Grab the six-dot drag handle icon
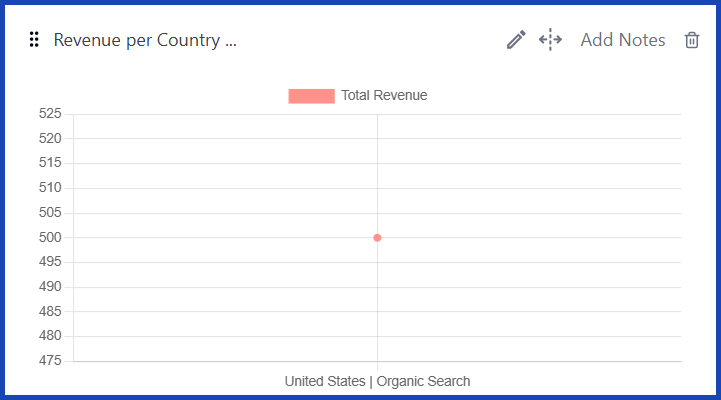 pos(34,40)
